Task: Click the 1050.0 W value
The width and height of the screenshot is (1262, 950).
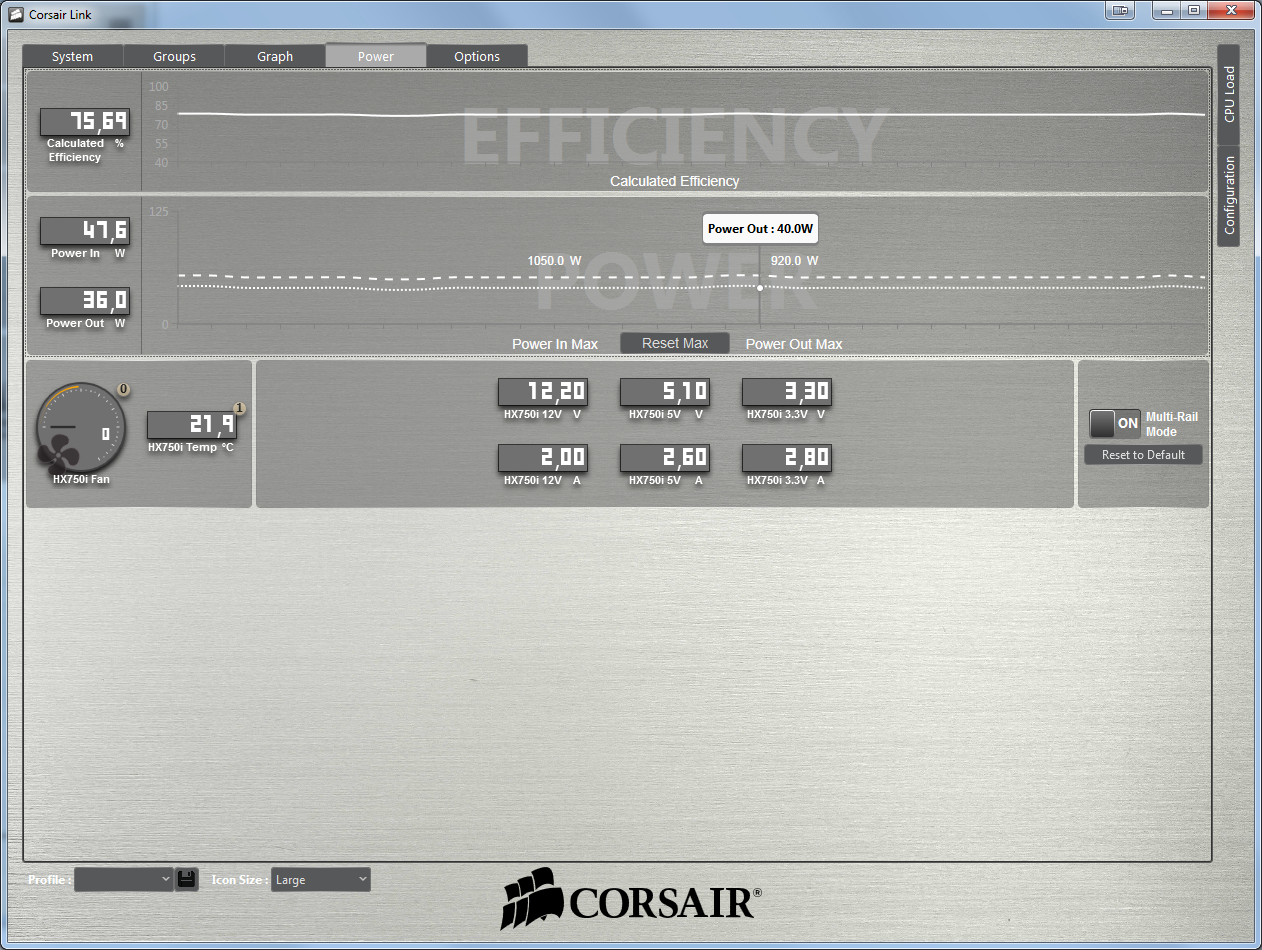Action: point(554,261)
